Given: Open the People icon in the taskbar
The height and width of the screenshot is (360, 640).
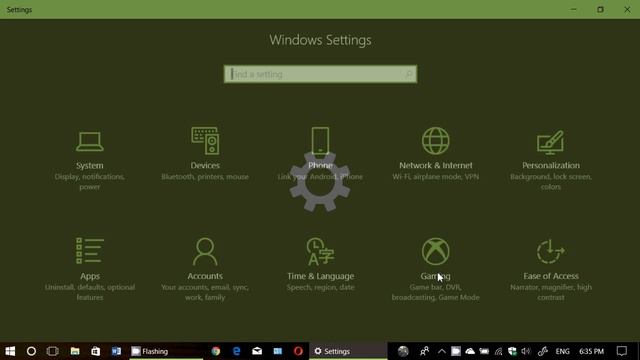Looking at the screenshot, I should [424, 351].
